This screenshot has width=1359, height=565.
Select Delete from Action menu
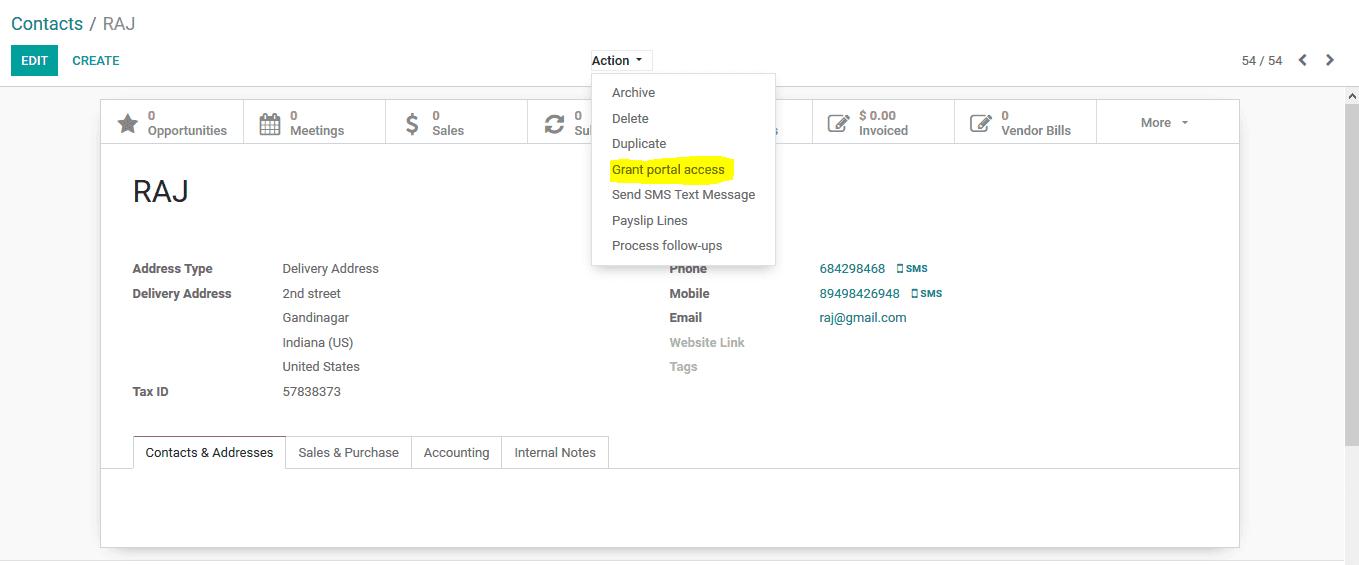coord(631,118)
